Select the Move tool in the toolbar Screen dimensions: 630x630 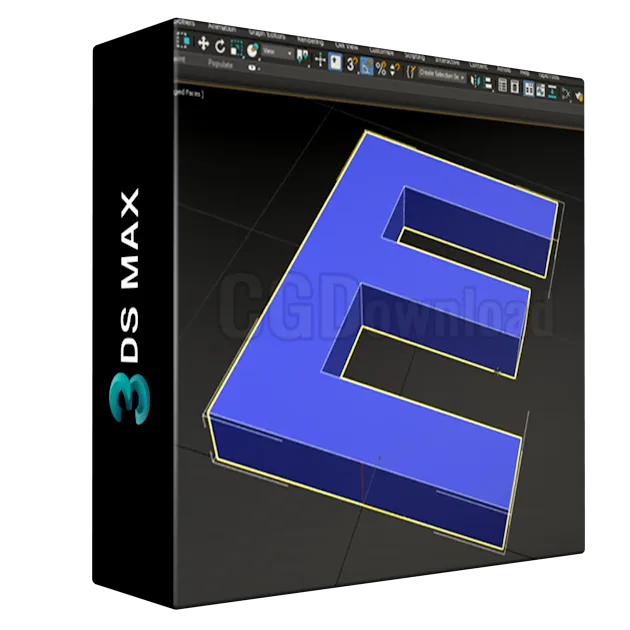tap(203, 43)
